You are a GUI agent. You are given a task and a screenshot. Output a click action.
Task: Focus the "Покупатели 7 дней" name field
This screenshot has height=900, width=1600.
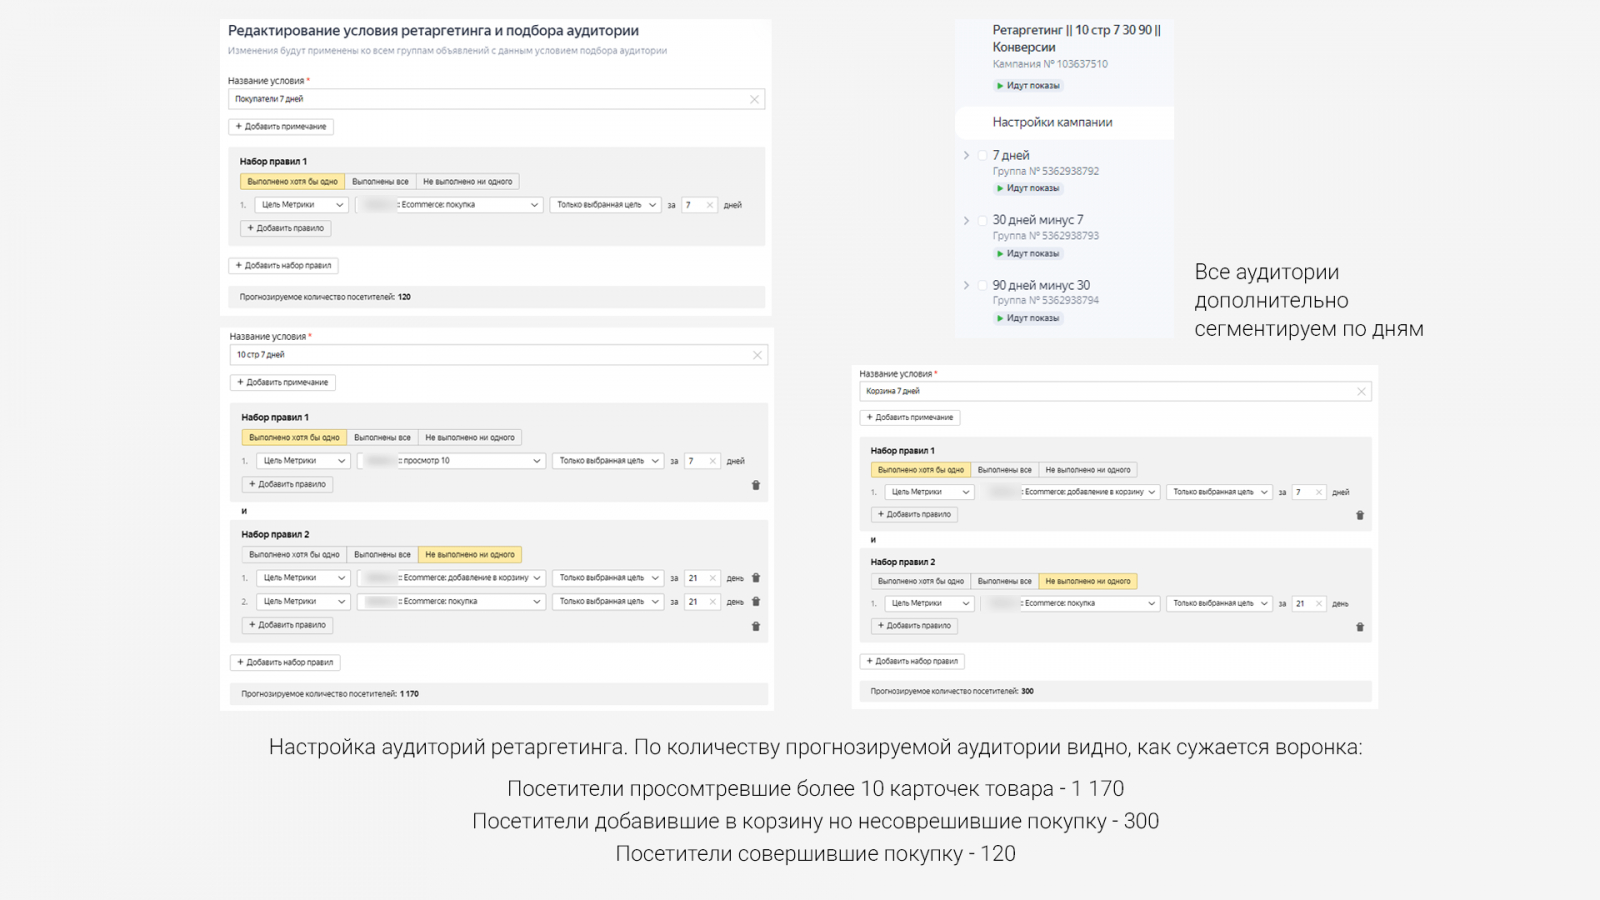pos(496,99)
